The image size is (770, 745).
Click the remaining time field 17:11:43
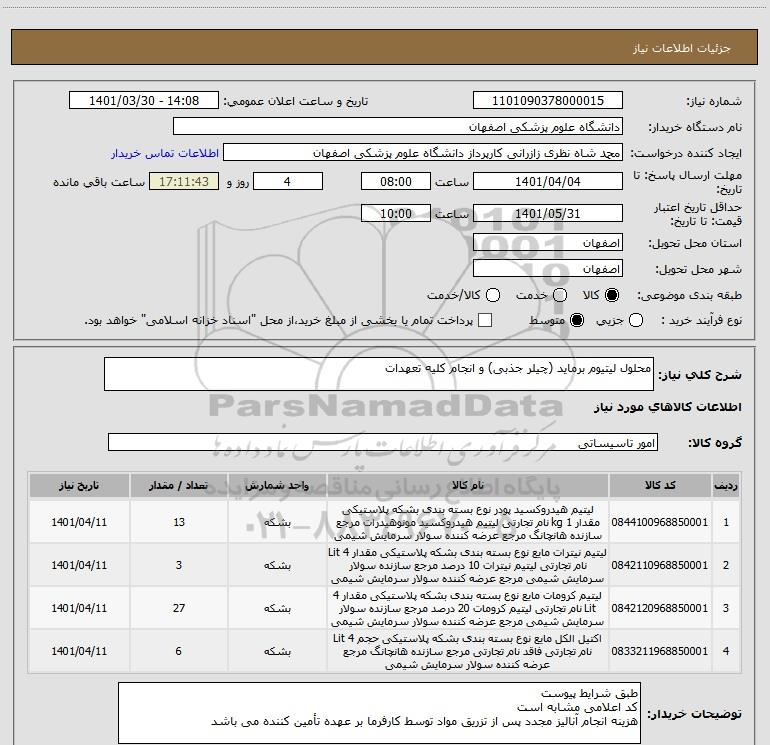click(x=184, y=182)
